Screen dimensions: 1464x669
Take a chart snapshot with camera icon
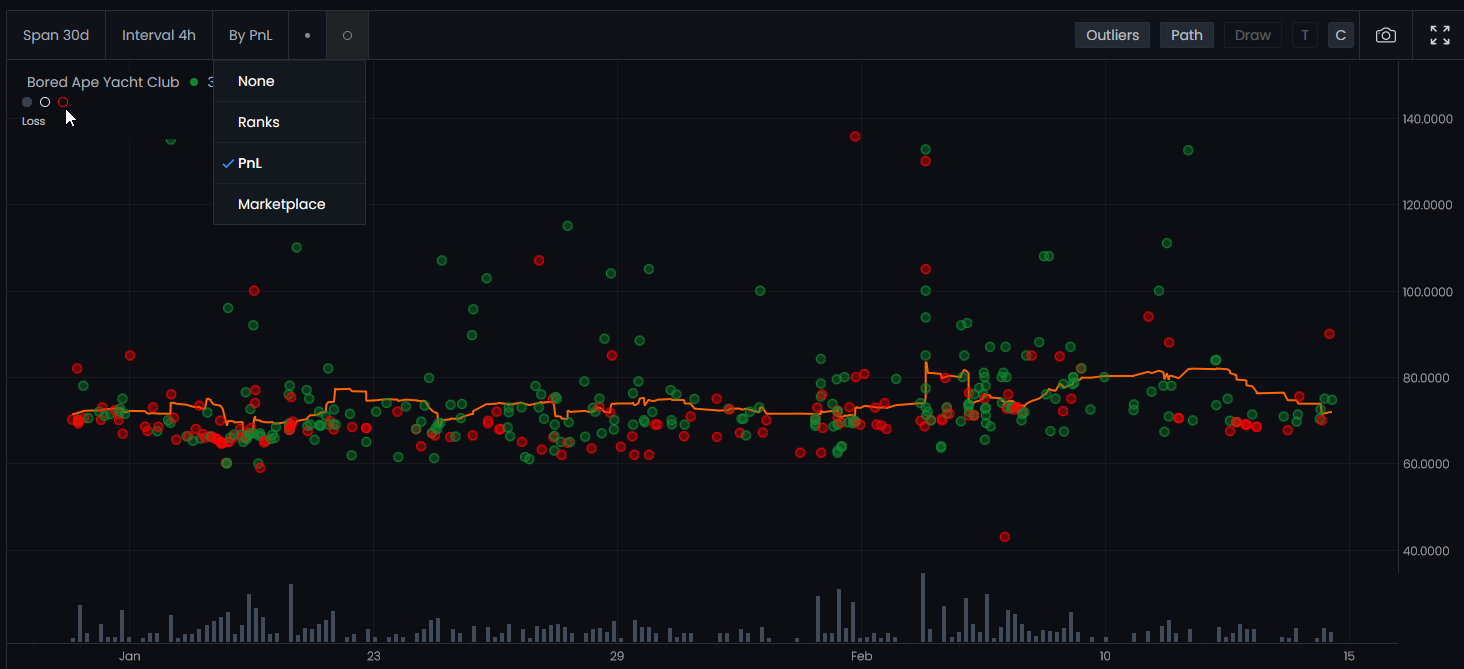[x=1385, y=35]
